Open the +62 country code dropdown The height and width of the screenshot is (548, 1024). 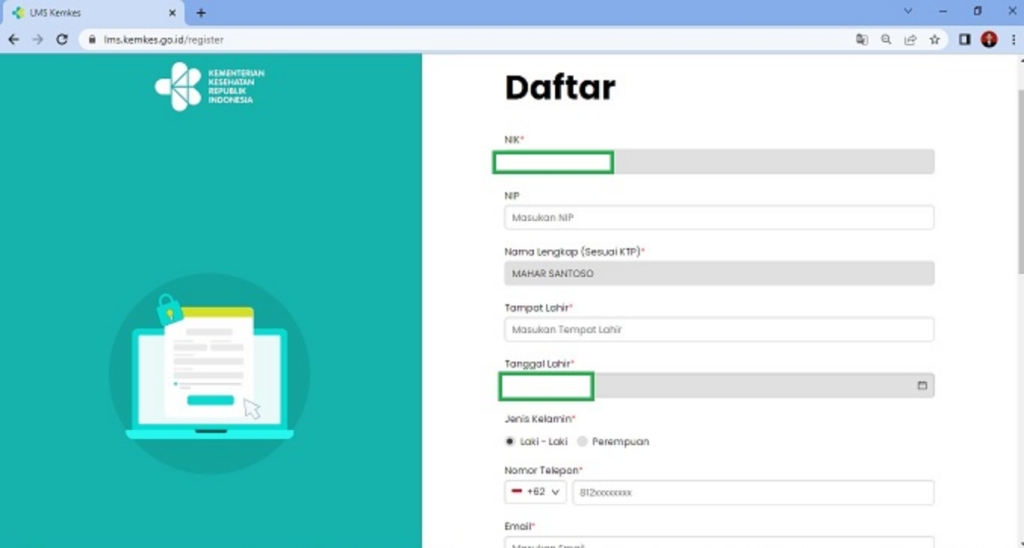[x=536, y=493]
